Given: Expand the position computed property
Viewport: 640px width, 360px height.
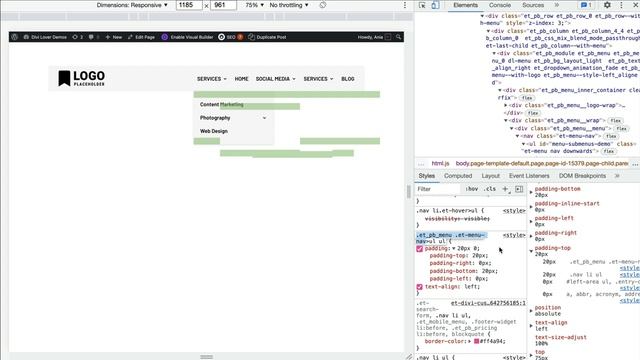Looking at the screenshot, I should [x=531, y=311].
